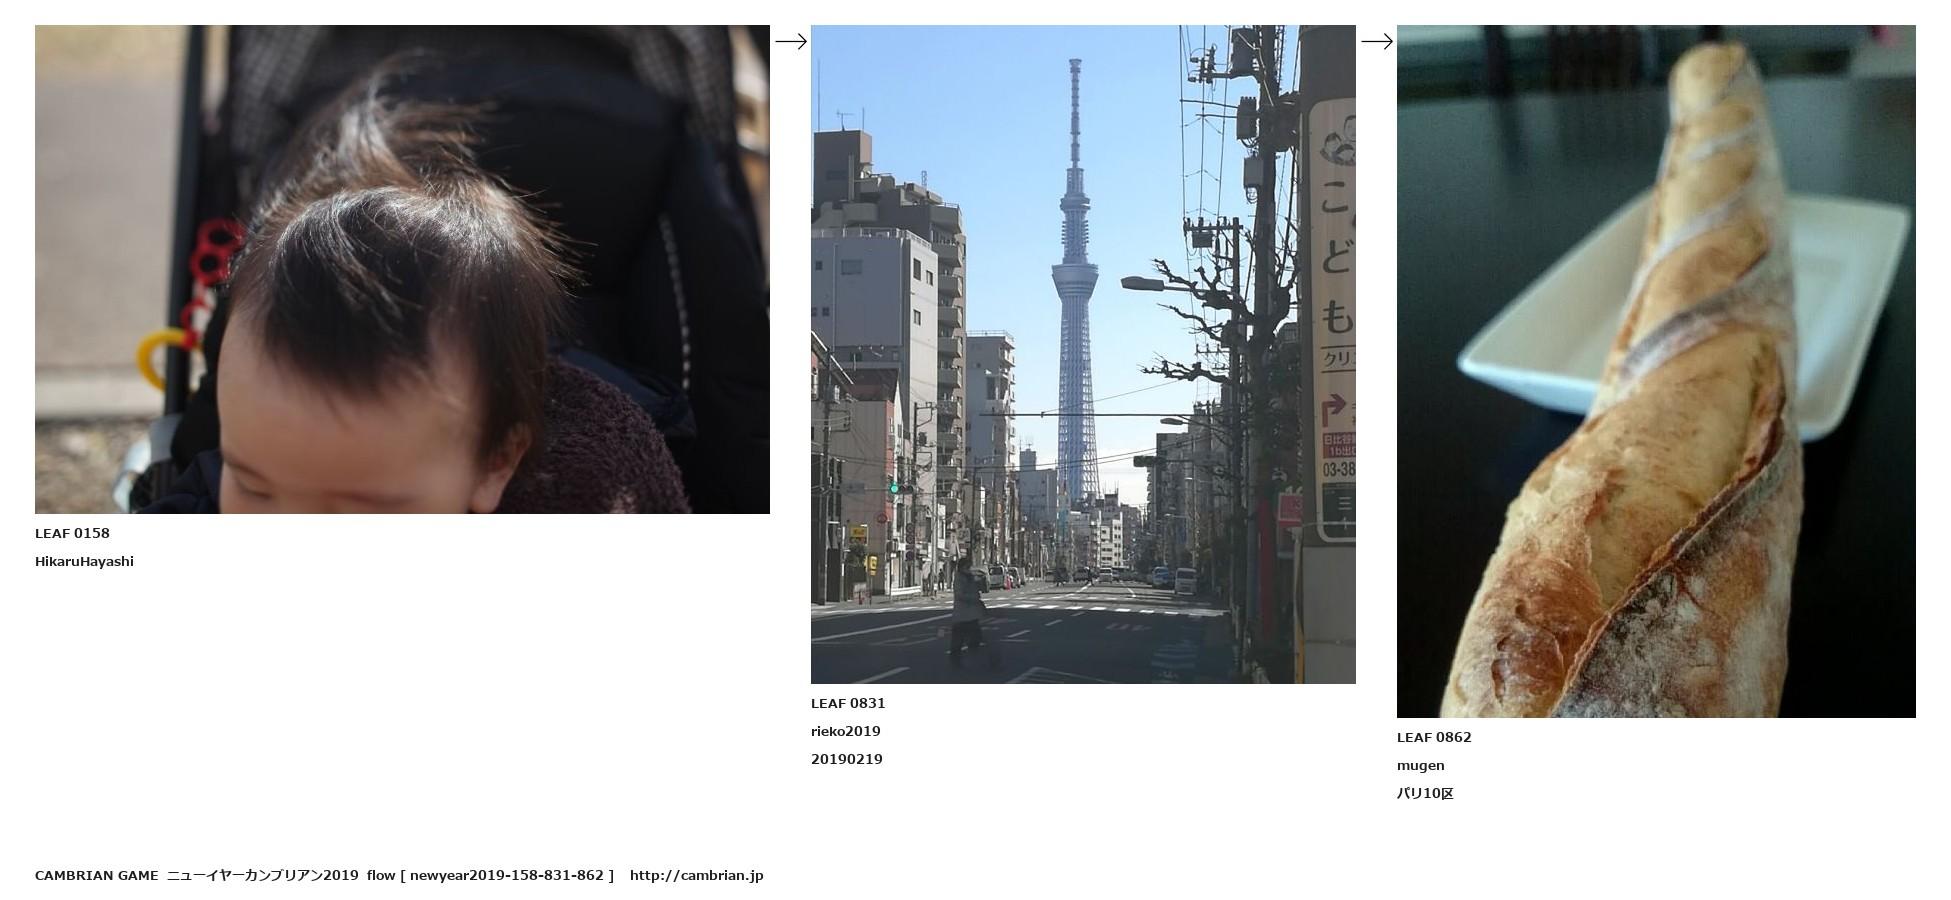Click the caption パリ10区

coord(1425,793)
